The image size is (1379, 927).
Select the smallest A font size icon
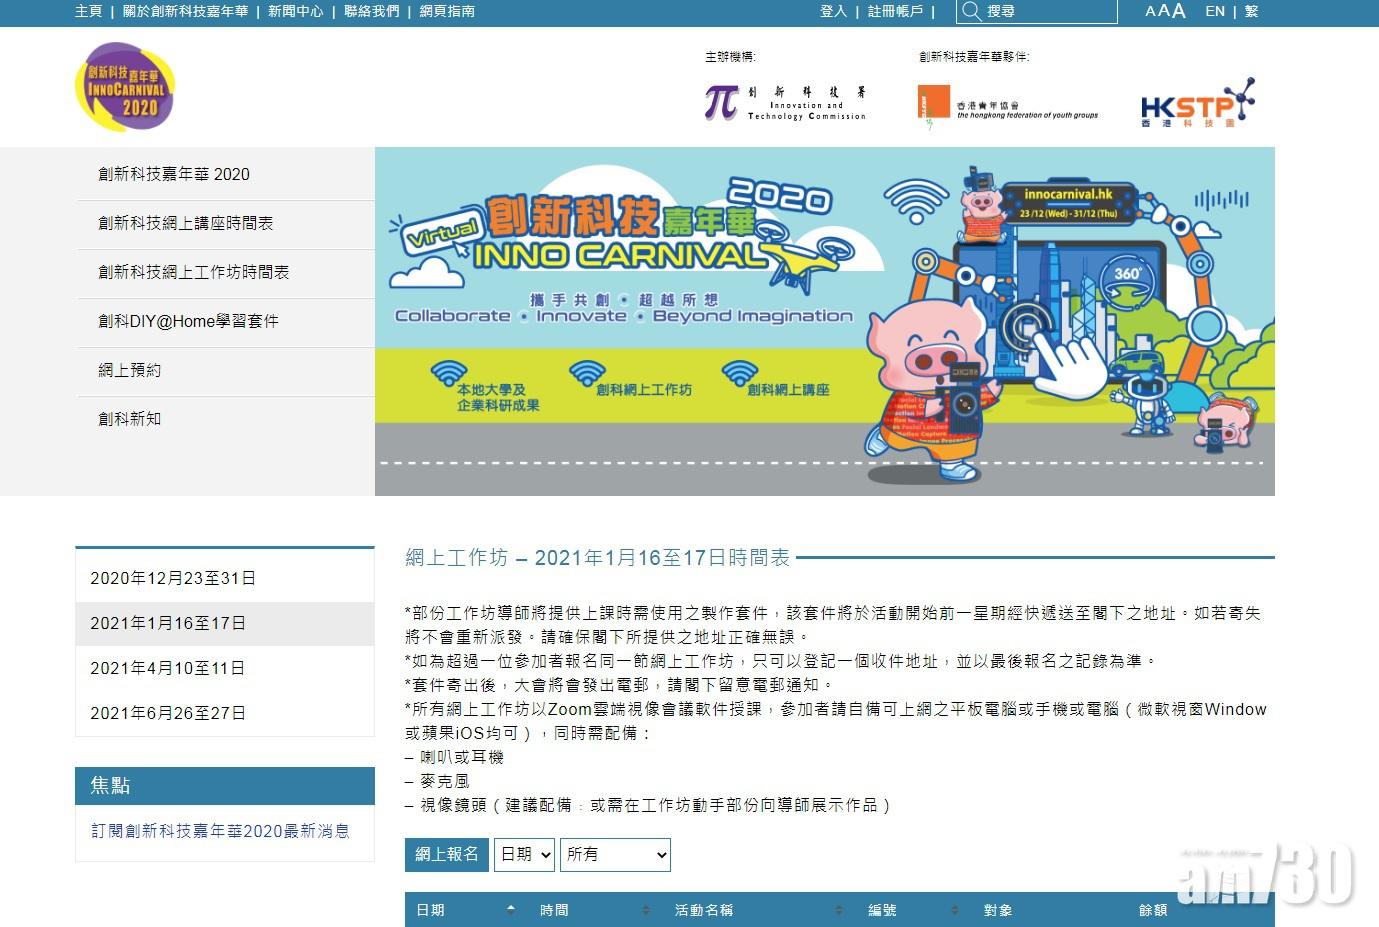[1148, 11]
